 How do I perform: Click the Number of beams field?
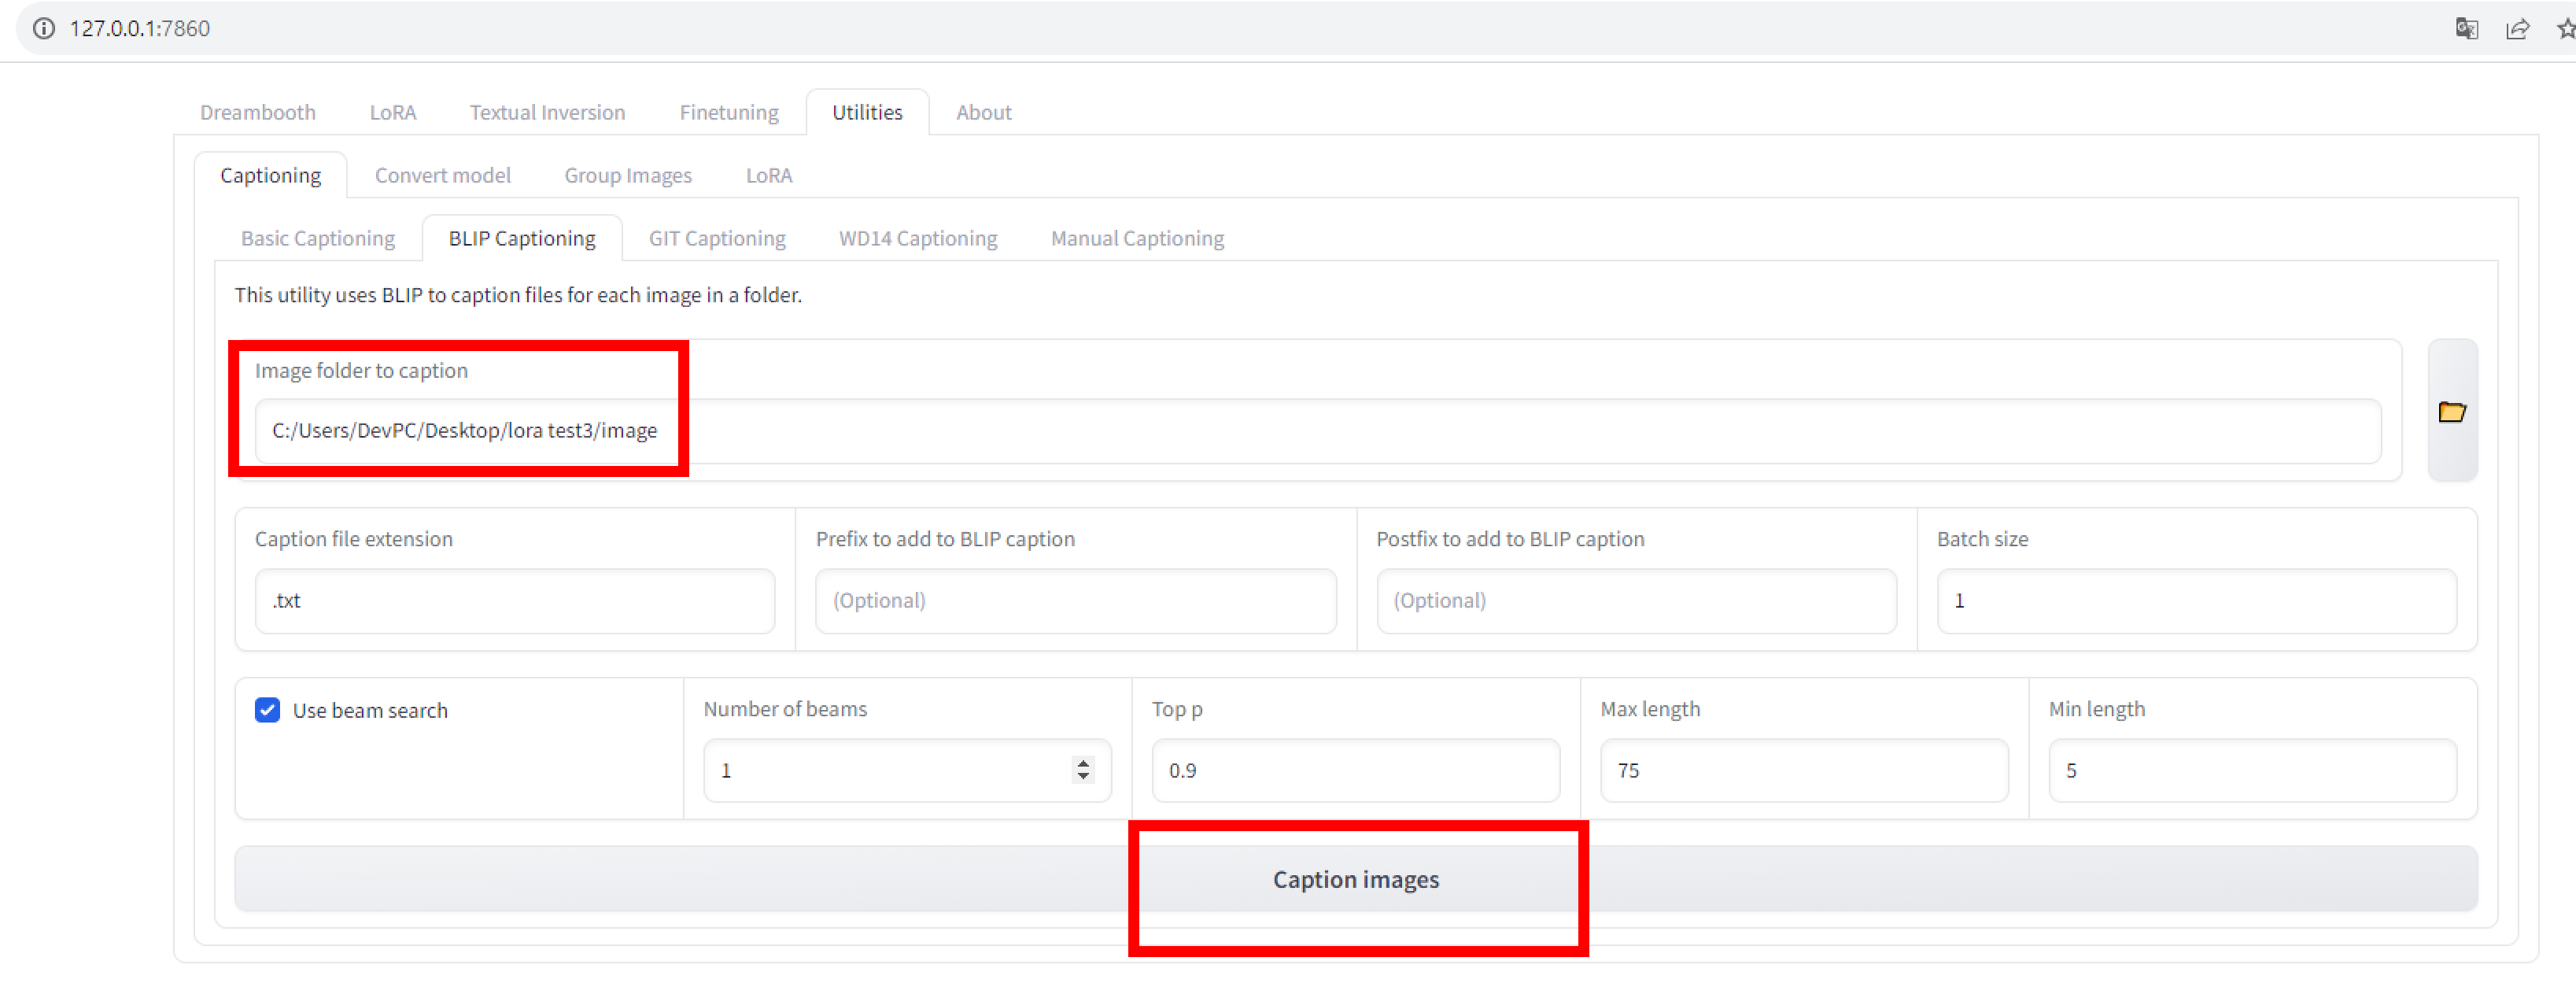(907, 771)
